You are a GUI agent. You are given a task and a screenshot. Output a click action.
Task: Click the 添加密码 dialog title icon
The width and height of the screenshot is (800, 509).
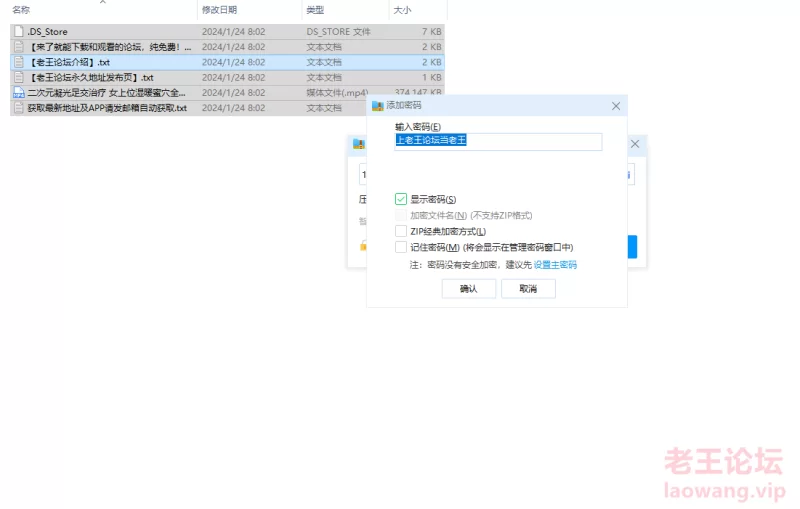click(x=378, y=106)
